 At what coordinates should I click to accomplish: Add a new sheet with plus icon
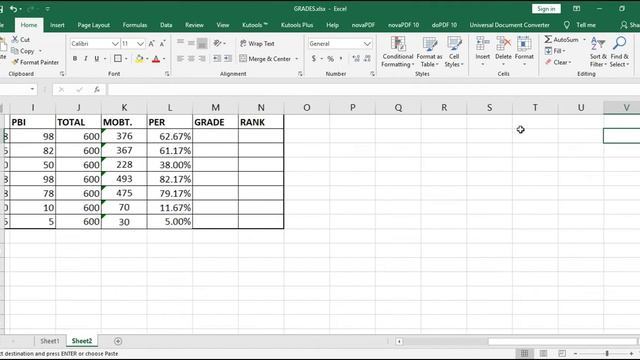pyautogui.click(x=118, y=341)
